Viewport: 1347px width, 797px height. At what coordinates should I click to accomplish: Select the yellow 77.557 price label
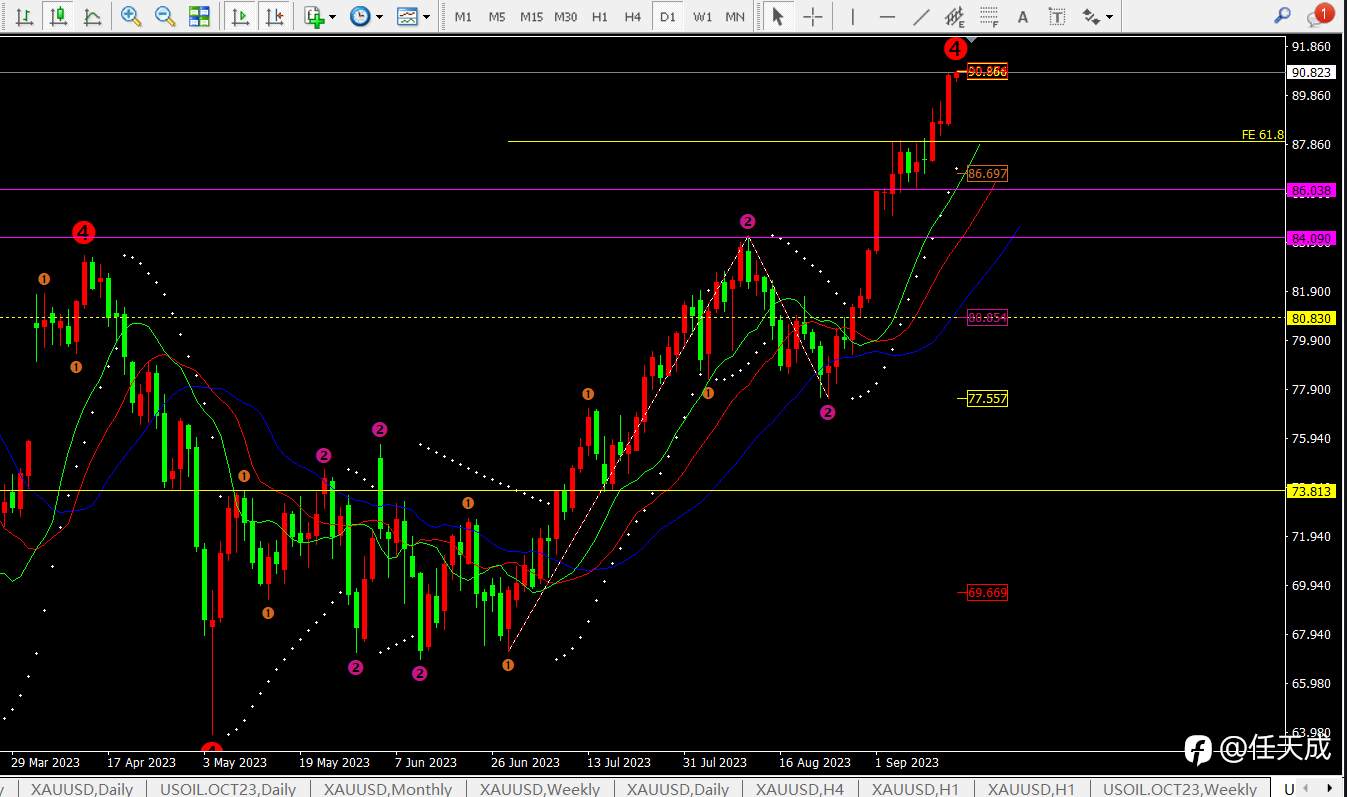coord(987,398)
